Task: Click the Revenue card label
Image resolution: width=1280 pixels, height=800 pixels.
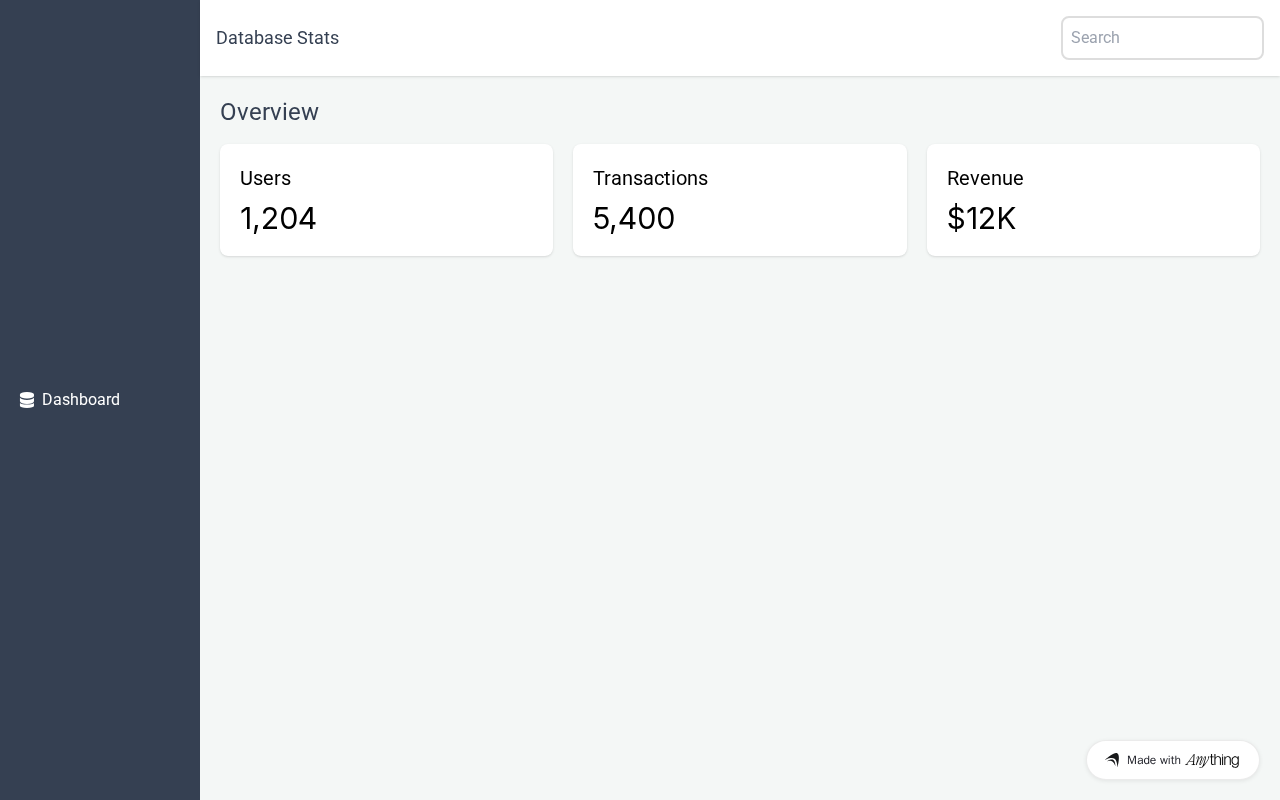Action: [985, 178]
